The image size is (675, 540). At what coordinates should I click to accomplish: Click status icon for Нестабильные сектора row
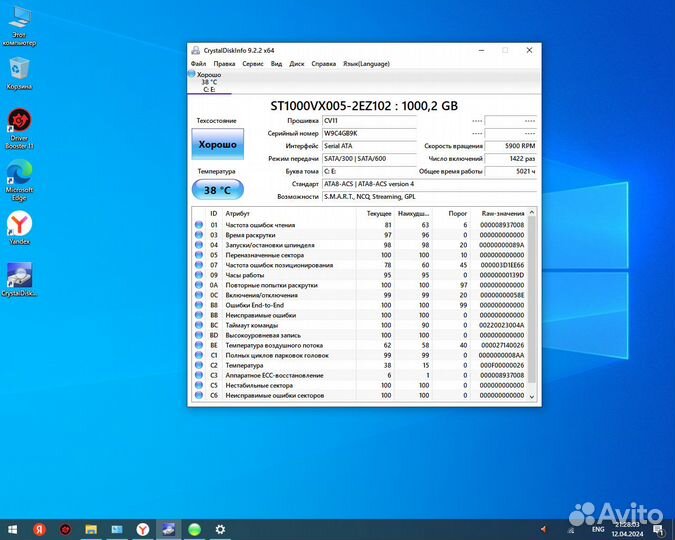199,385
